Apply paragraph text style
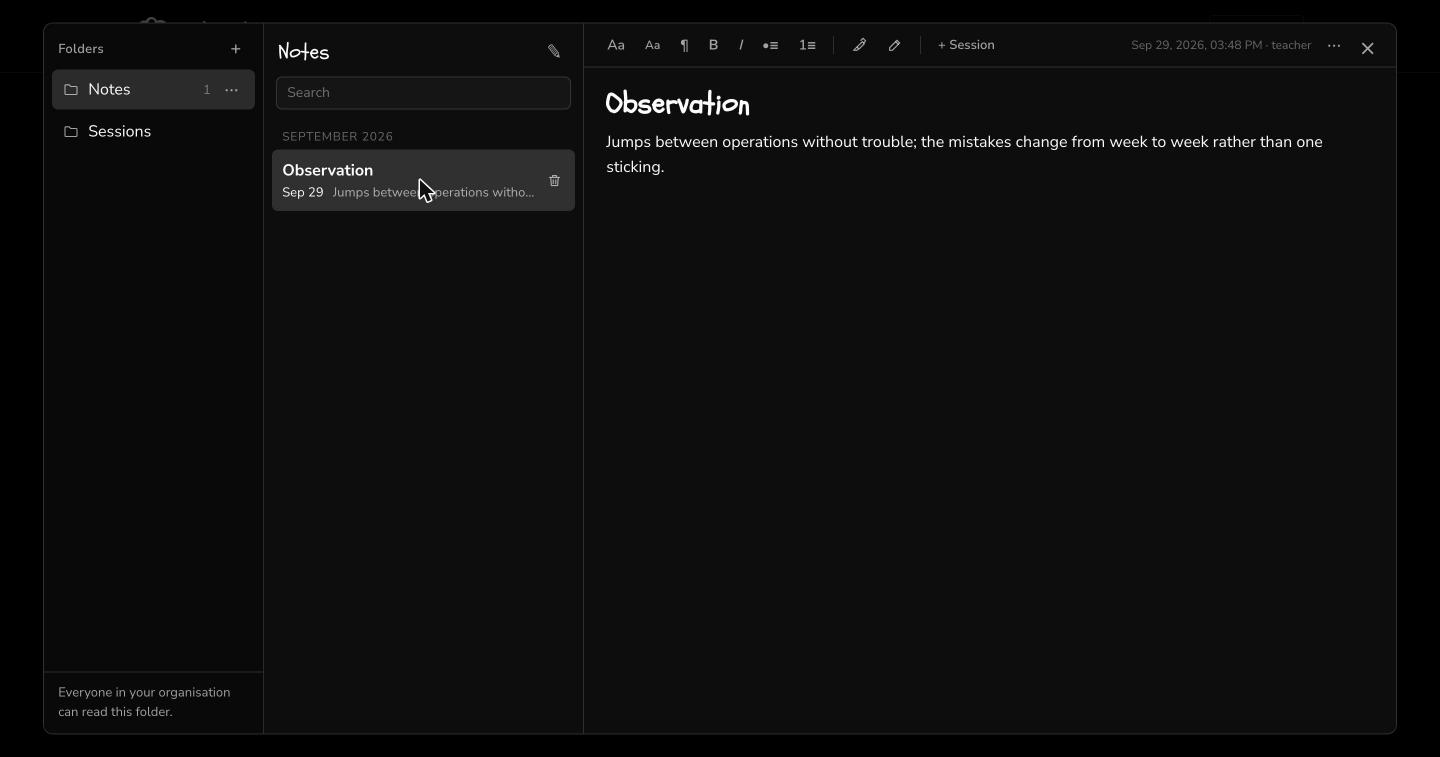1440x757 pixels. (x=684, y=45)
